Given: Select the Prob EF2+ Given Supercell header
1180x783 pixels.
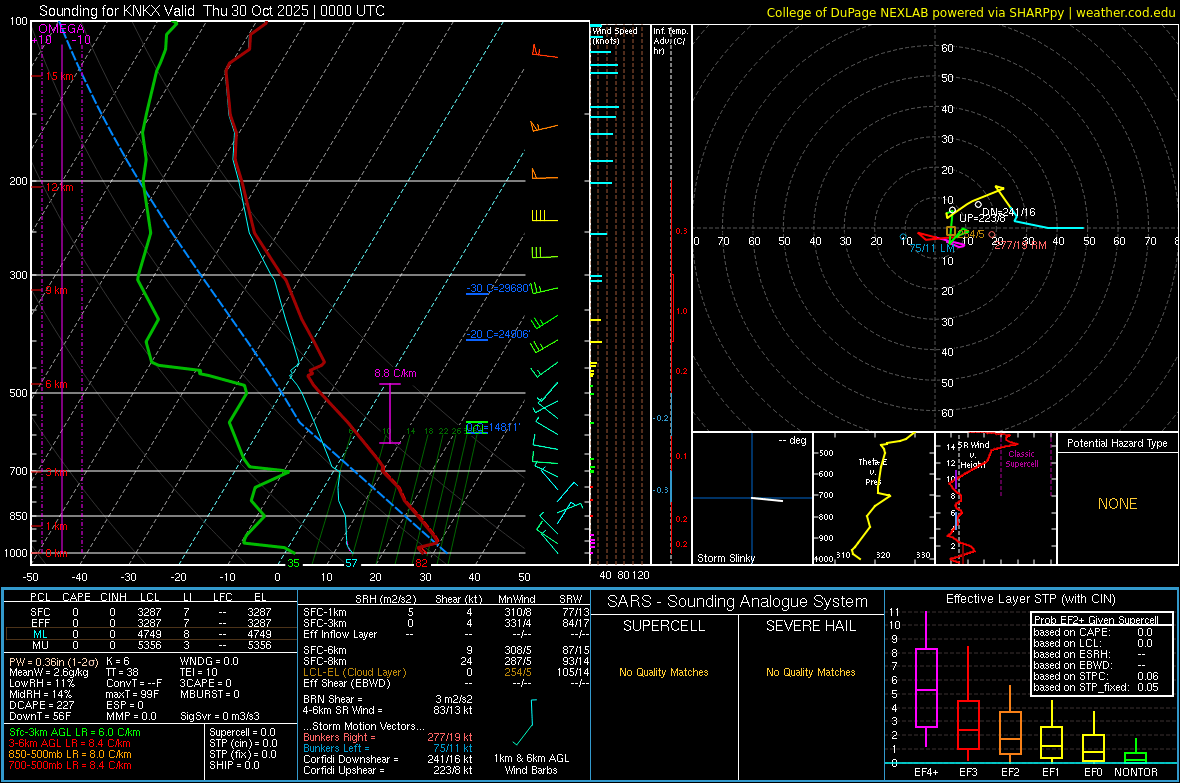Looking at the screenshot, I should [1096, 620].
